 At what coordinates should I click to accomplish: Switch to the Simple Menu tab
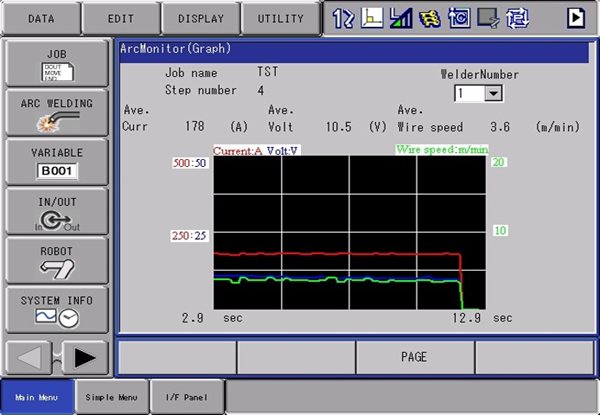(x=112, y=397)
